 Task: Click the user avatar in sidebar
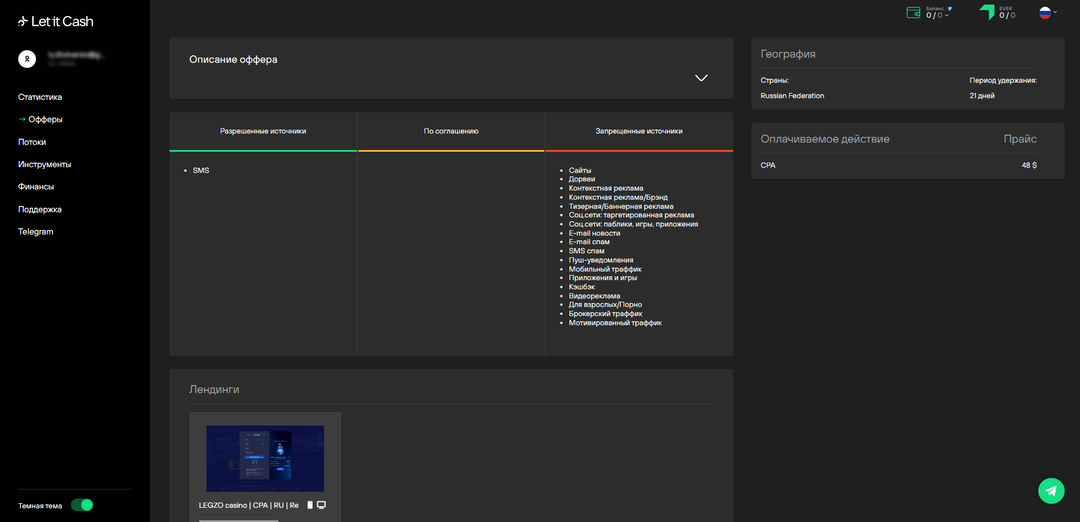point(28,59)
